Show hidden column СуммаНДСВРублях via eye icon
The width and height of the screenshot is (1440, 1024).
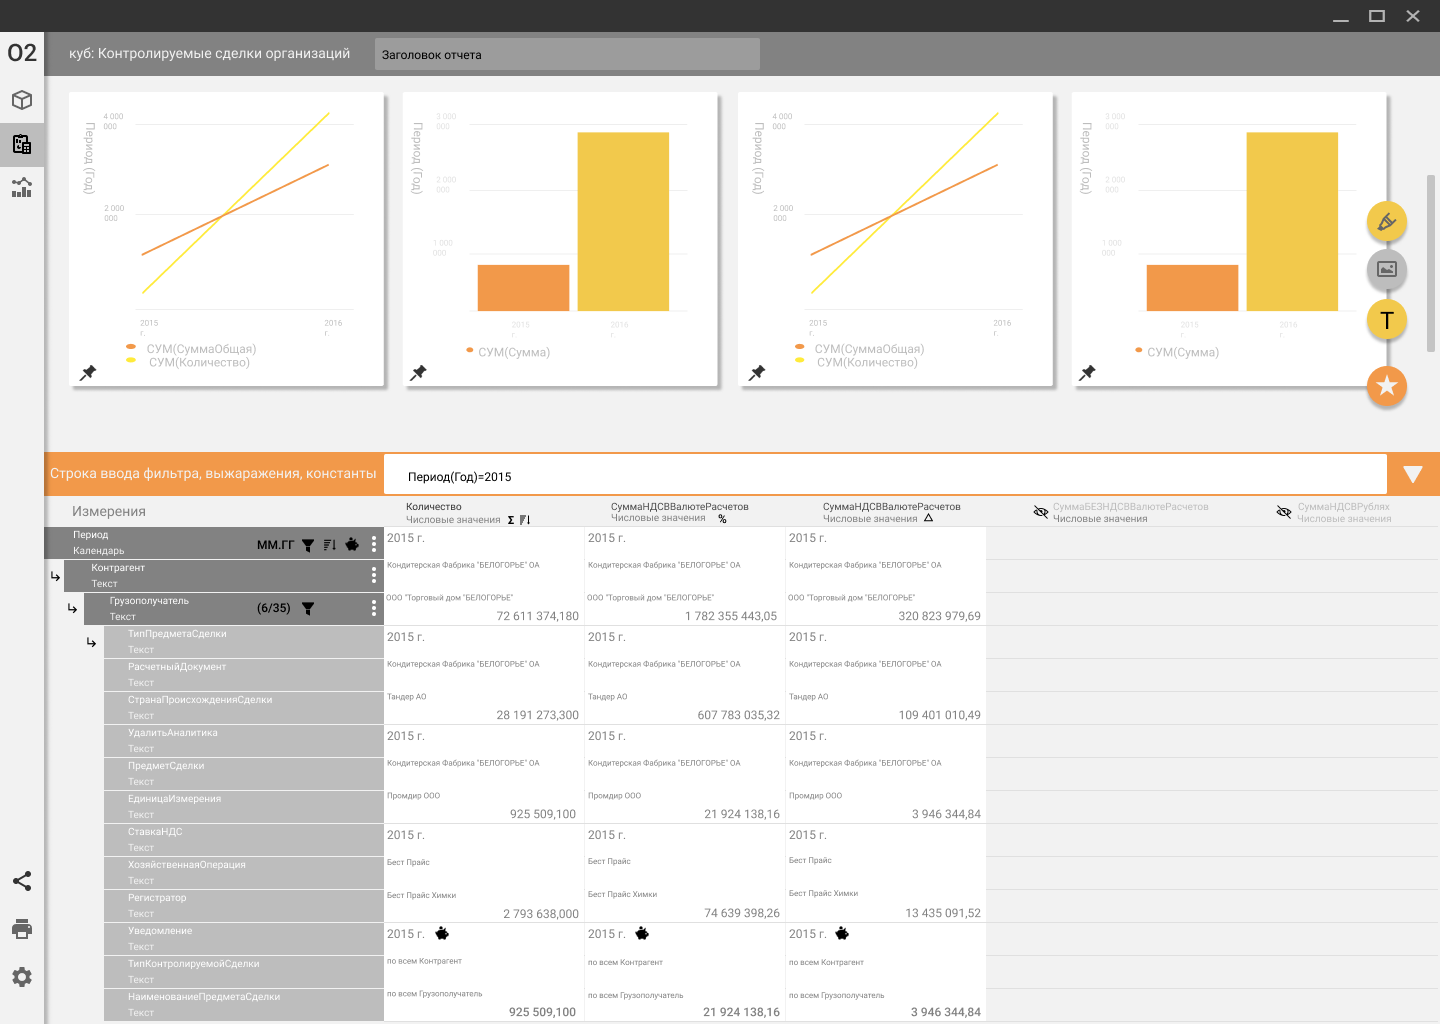point(1284,512)
